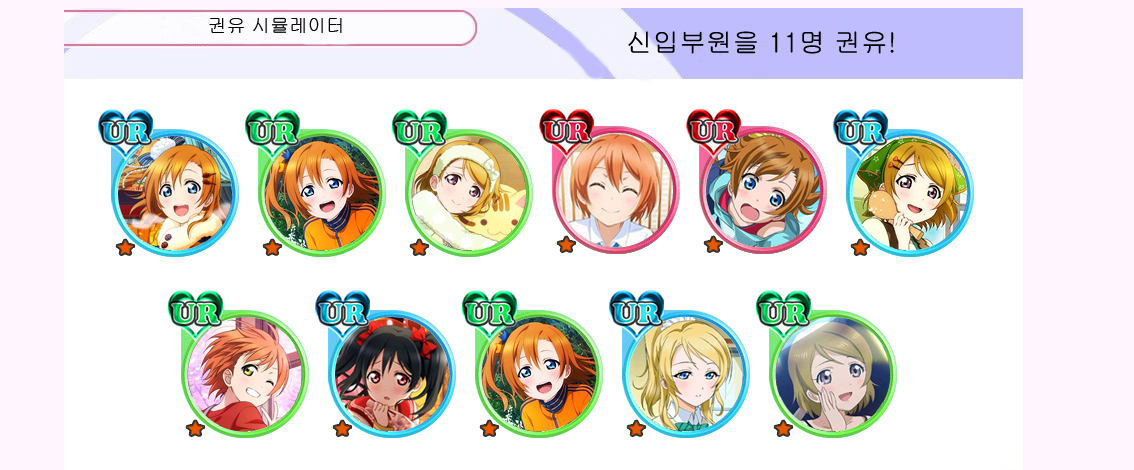Click the orange star under the bandana Hanayo card

click(860, 248)
